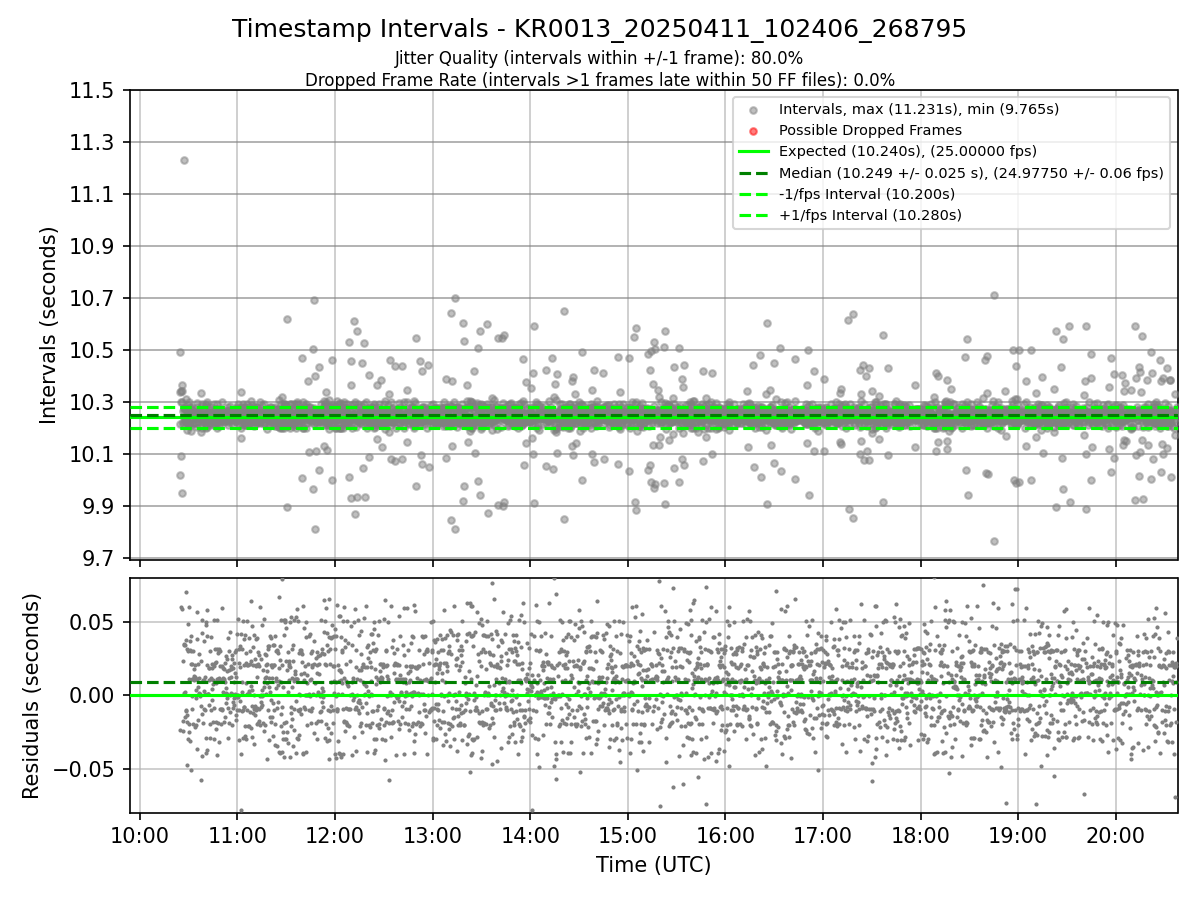Viewport: 1200px width, 900px height.
Task: Click the gray dot marker in legend
Action: point(753,109)
